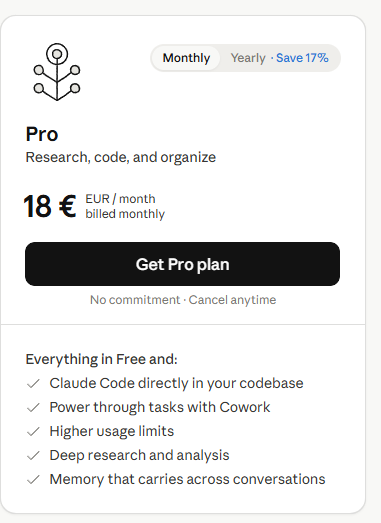This screenshot has height=523, width=381.
Task: Click No commitment · Cancel anytime text
Action: pyautogui.click(x=183, y=300)
